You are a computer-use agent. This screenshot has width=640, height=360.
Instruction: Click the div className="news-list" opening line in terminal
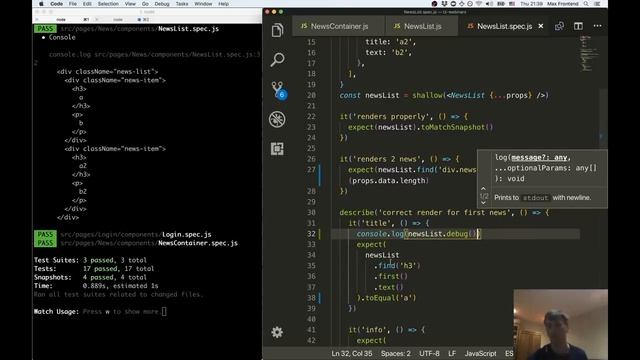pyautogui.click(x=107, y=71)
